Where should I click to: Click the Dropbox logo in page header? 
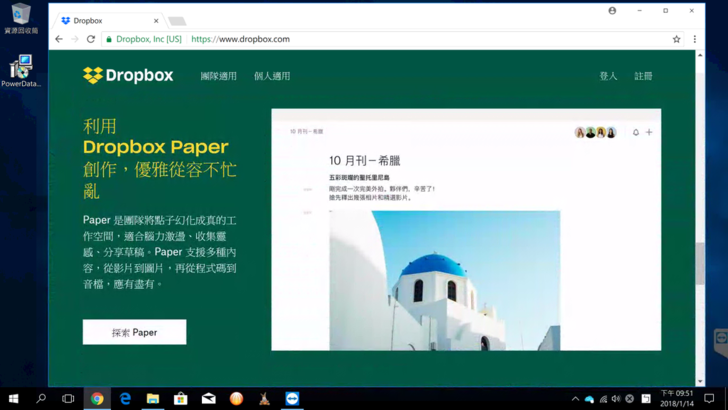(x=128, y=75)
